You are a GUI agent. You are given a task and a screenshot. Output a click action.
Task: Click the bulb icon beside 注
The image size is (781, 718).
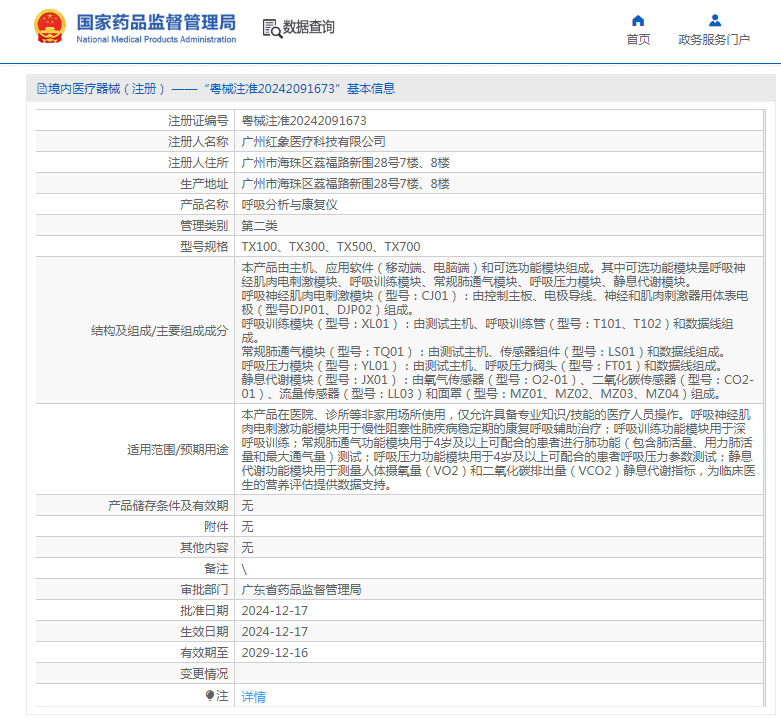coord(210,695)
